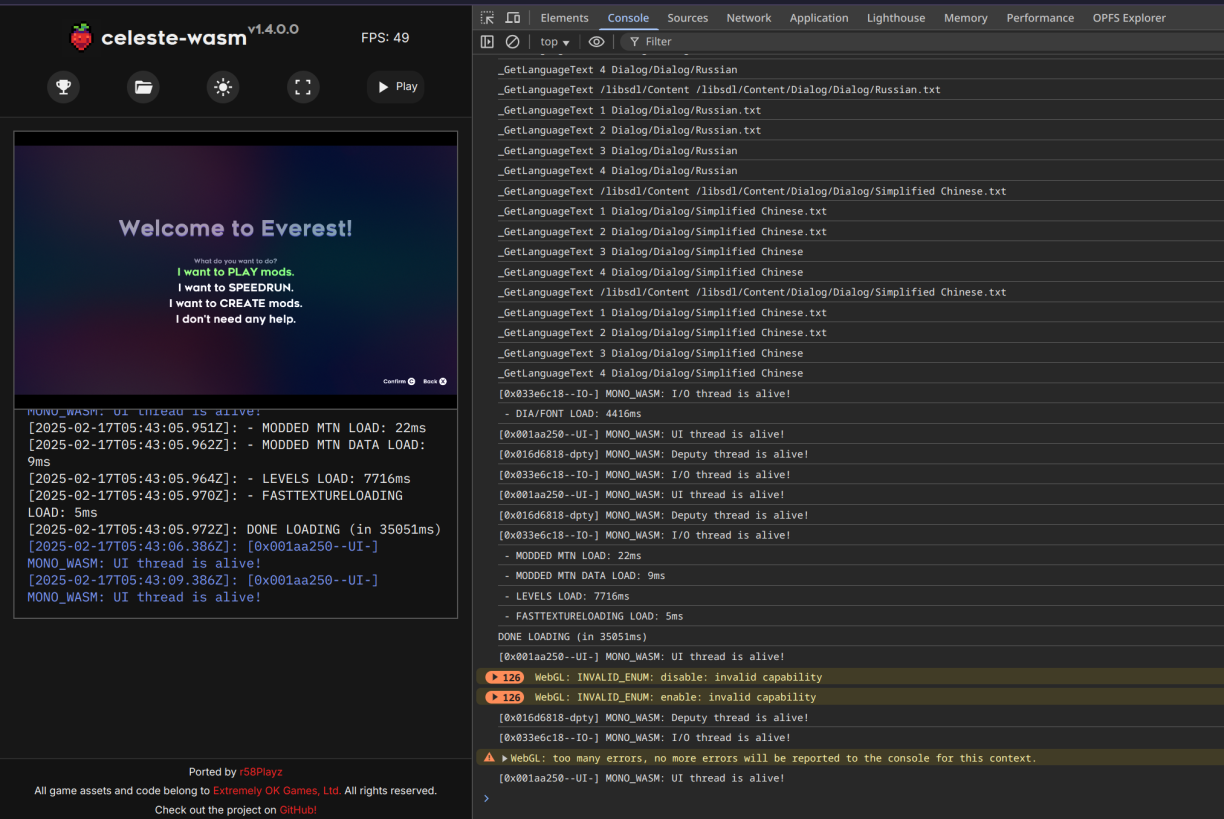Open the r58Playz link
Viewport: 1224px width, 819px height.
[263, 772]
